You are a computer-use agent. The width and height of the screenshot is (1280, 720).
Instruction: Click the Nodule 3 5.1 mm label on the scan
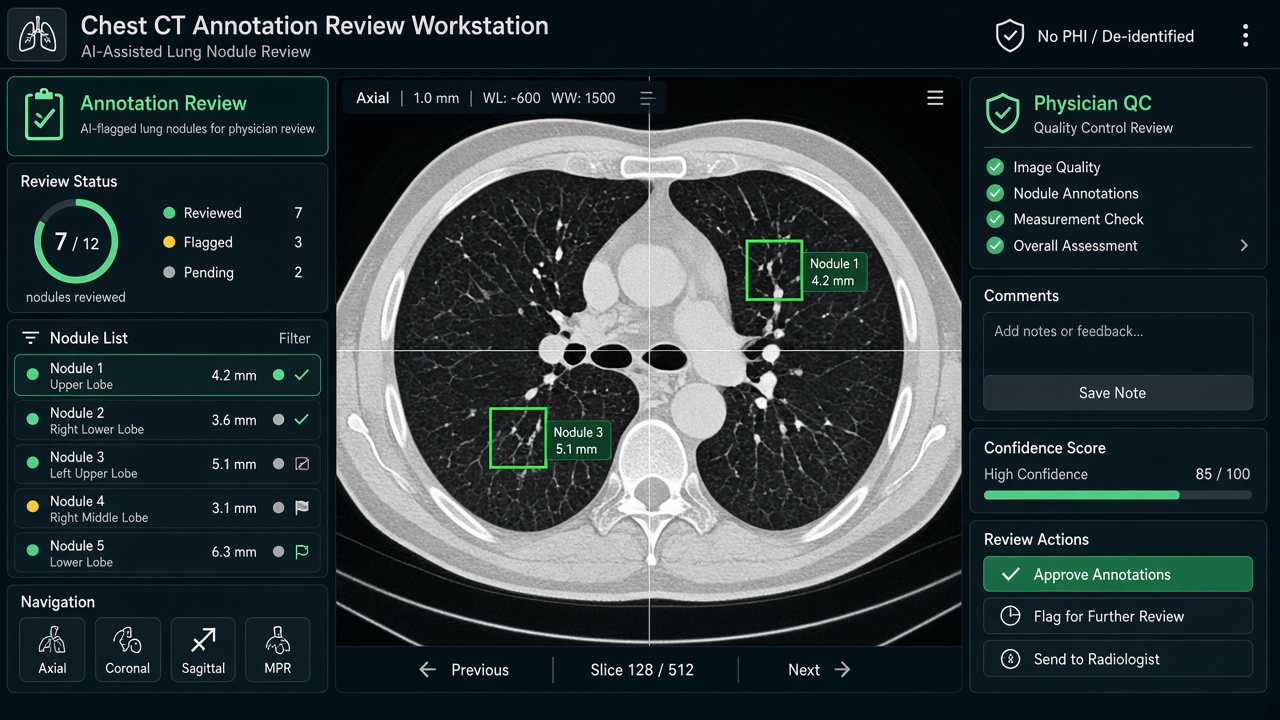578,441
